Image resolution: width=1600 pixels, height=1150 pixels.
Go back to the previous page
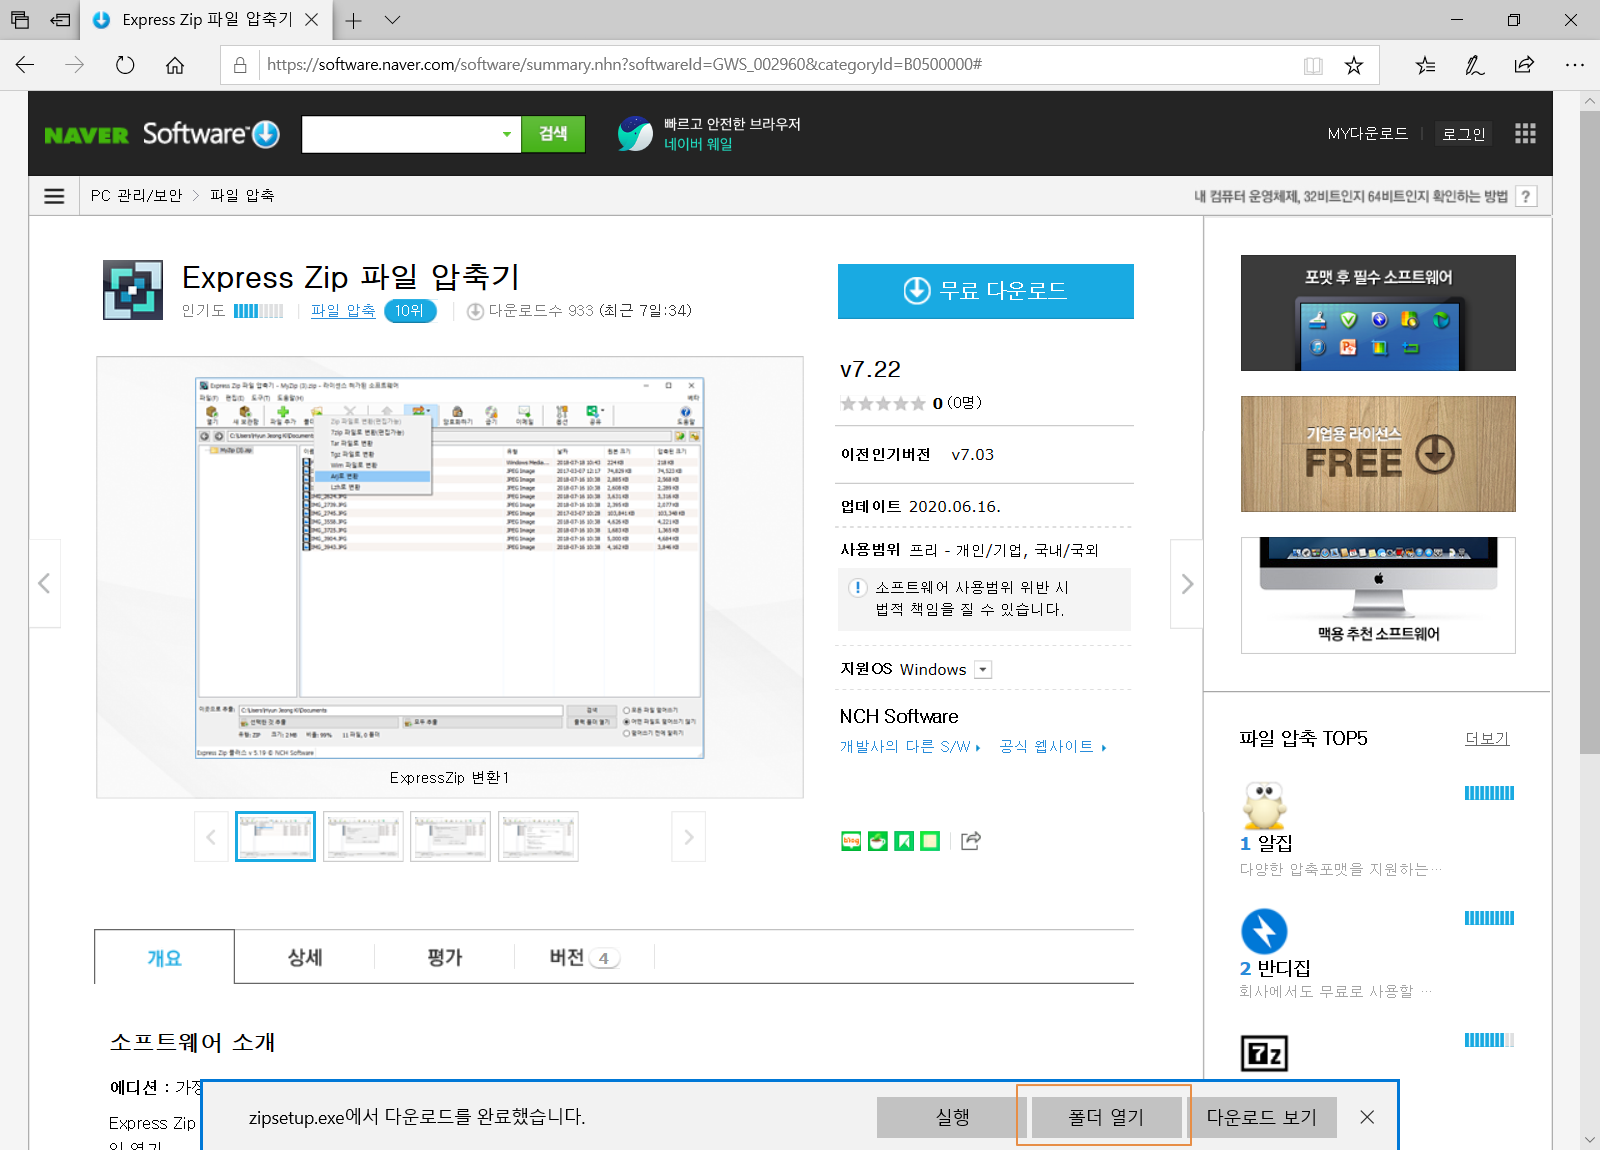tap(25, 65)
